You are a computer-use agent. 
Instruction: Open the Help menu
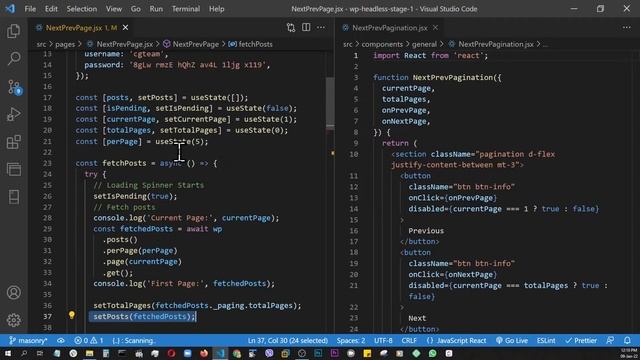217,9
